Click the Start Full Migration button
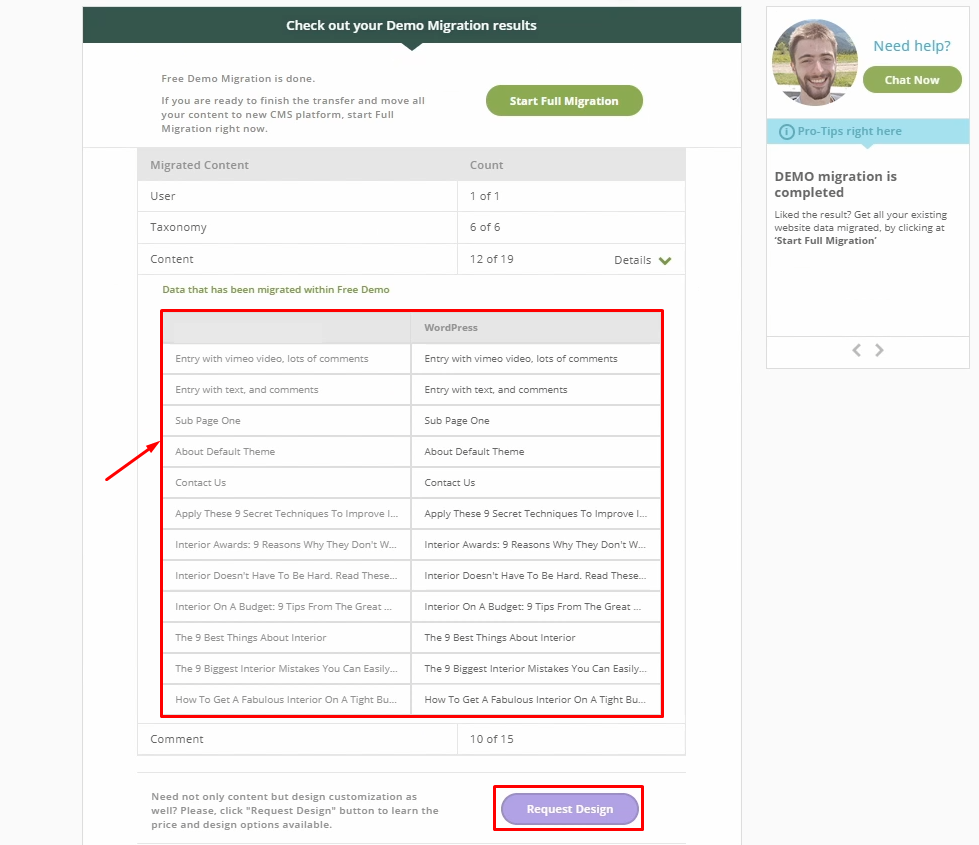979x845 pixels. coord(564,101)
